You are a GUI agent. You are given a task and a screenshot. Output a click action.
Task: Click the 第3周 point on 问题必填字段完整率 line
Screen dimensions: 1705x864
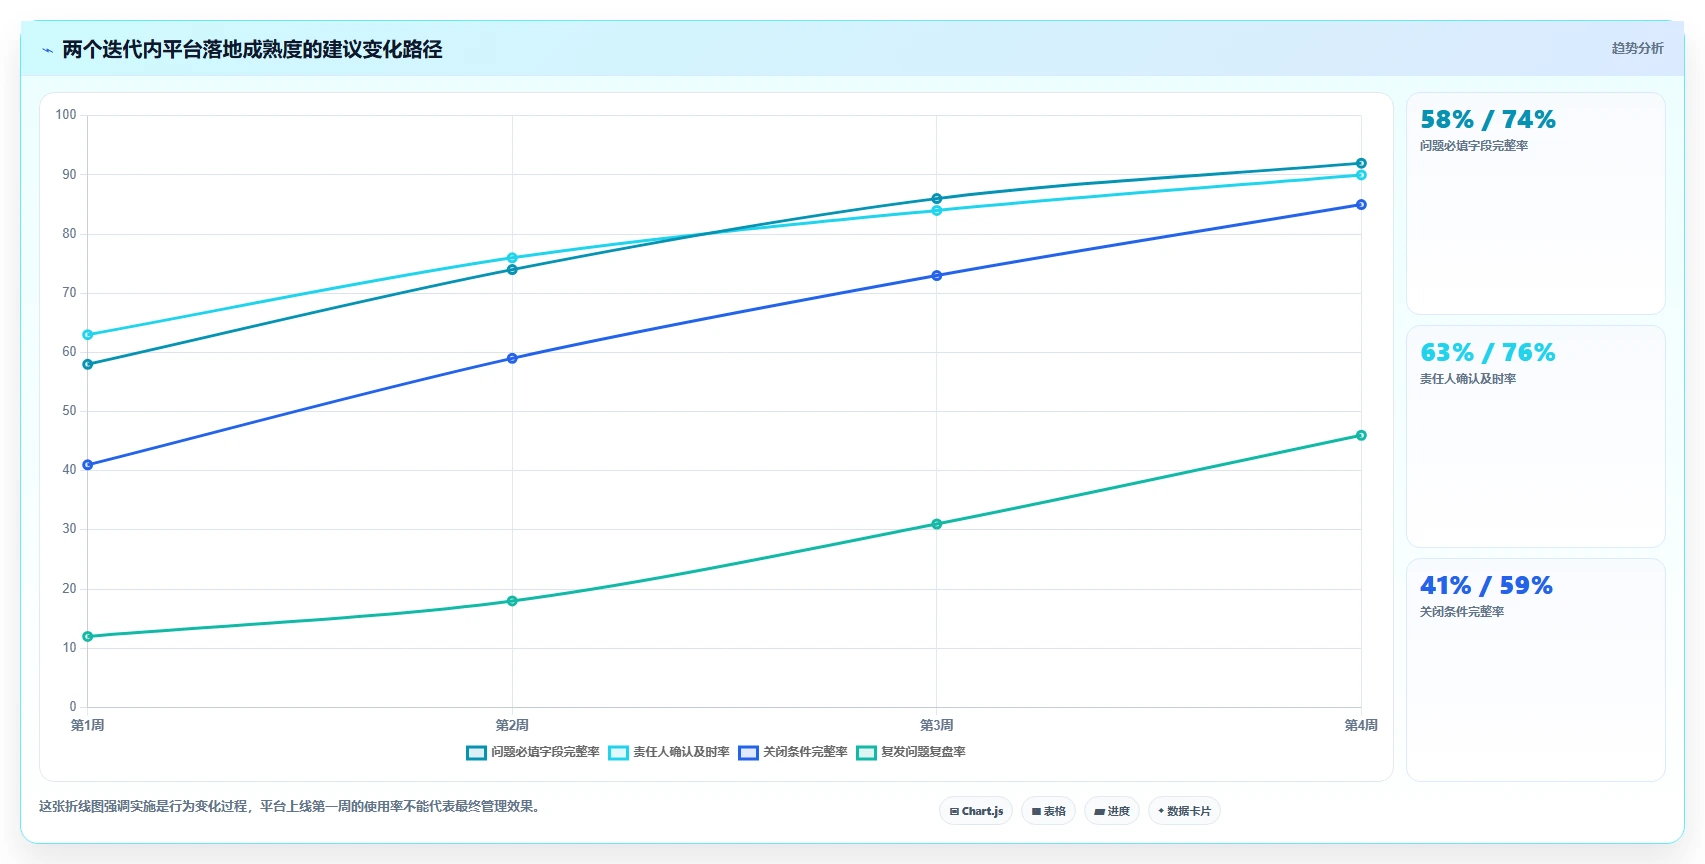pos(937,199)
